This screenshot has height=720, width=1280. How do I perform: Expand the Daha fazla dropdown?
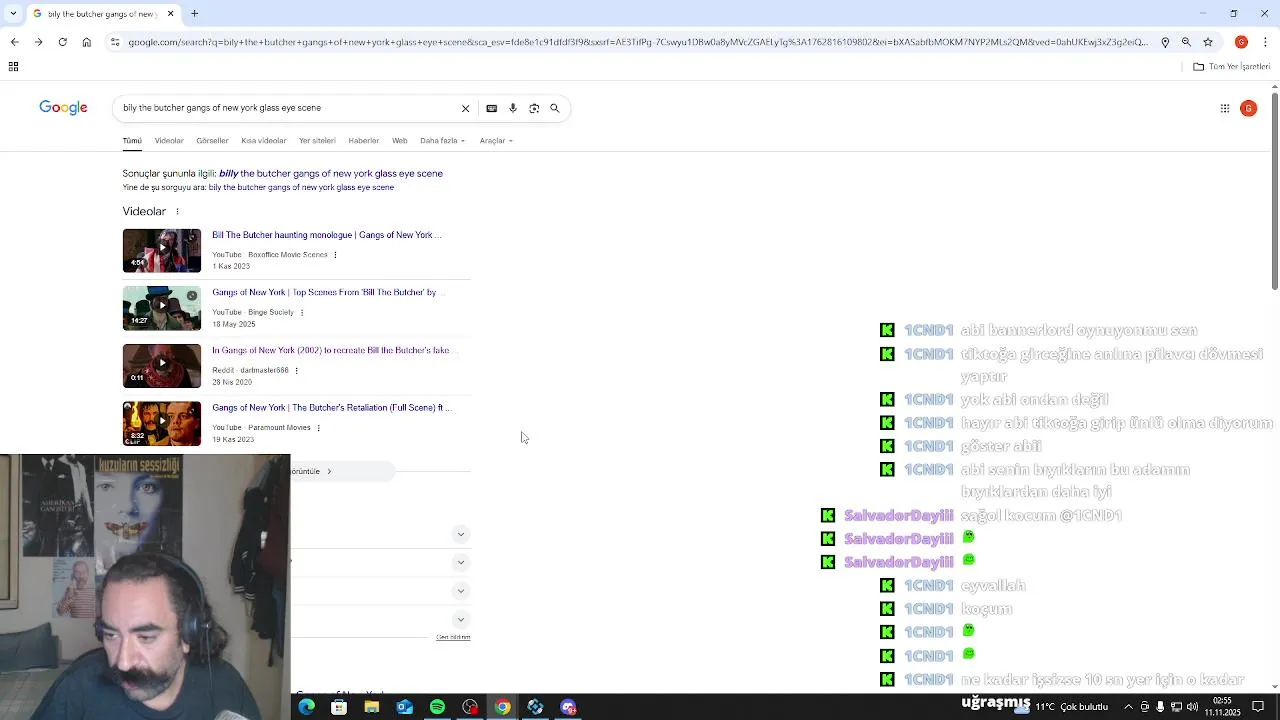(x=442, y=141)
